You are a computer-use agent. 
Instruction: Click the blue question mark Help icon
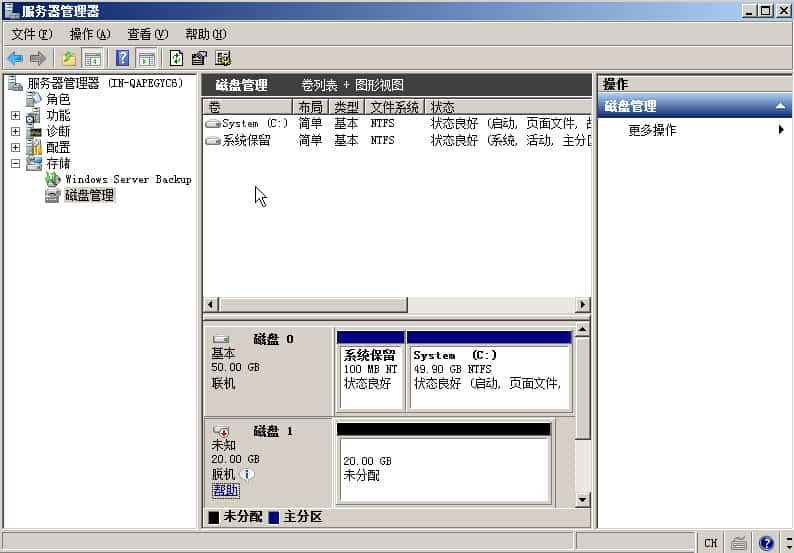tap(122, 58)
